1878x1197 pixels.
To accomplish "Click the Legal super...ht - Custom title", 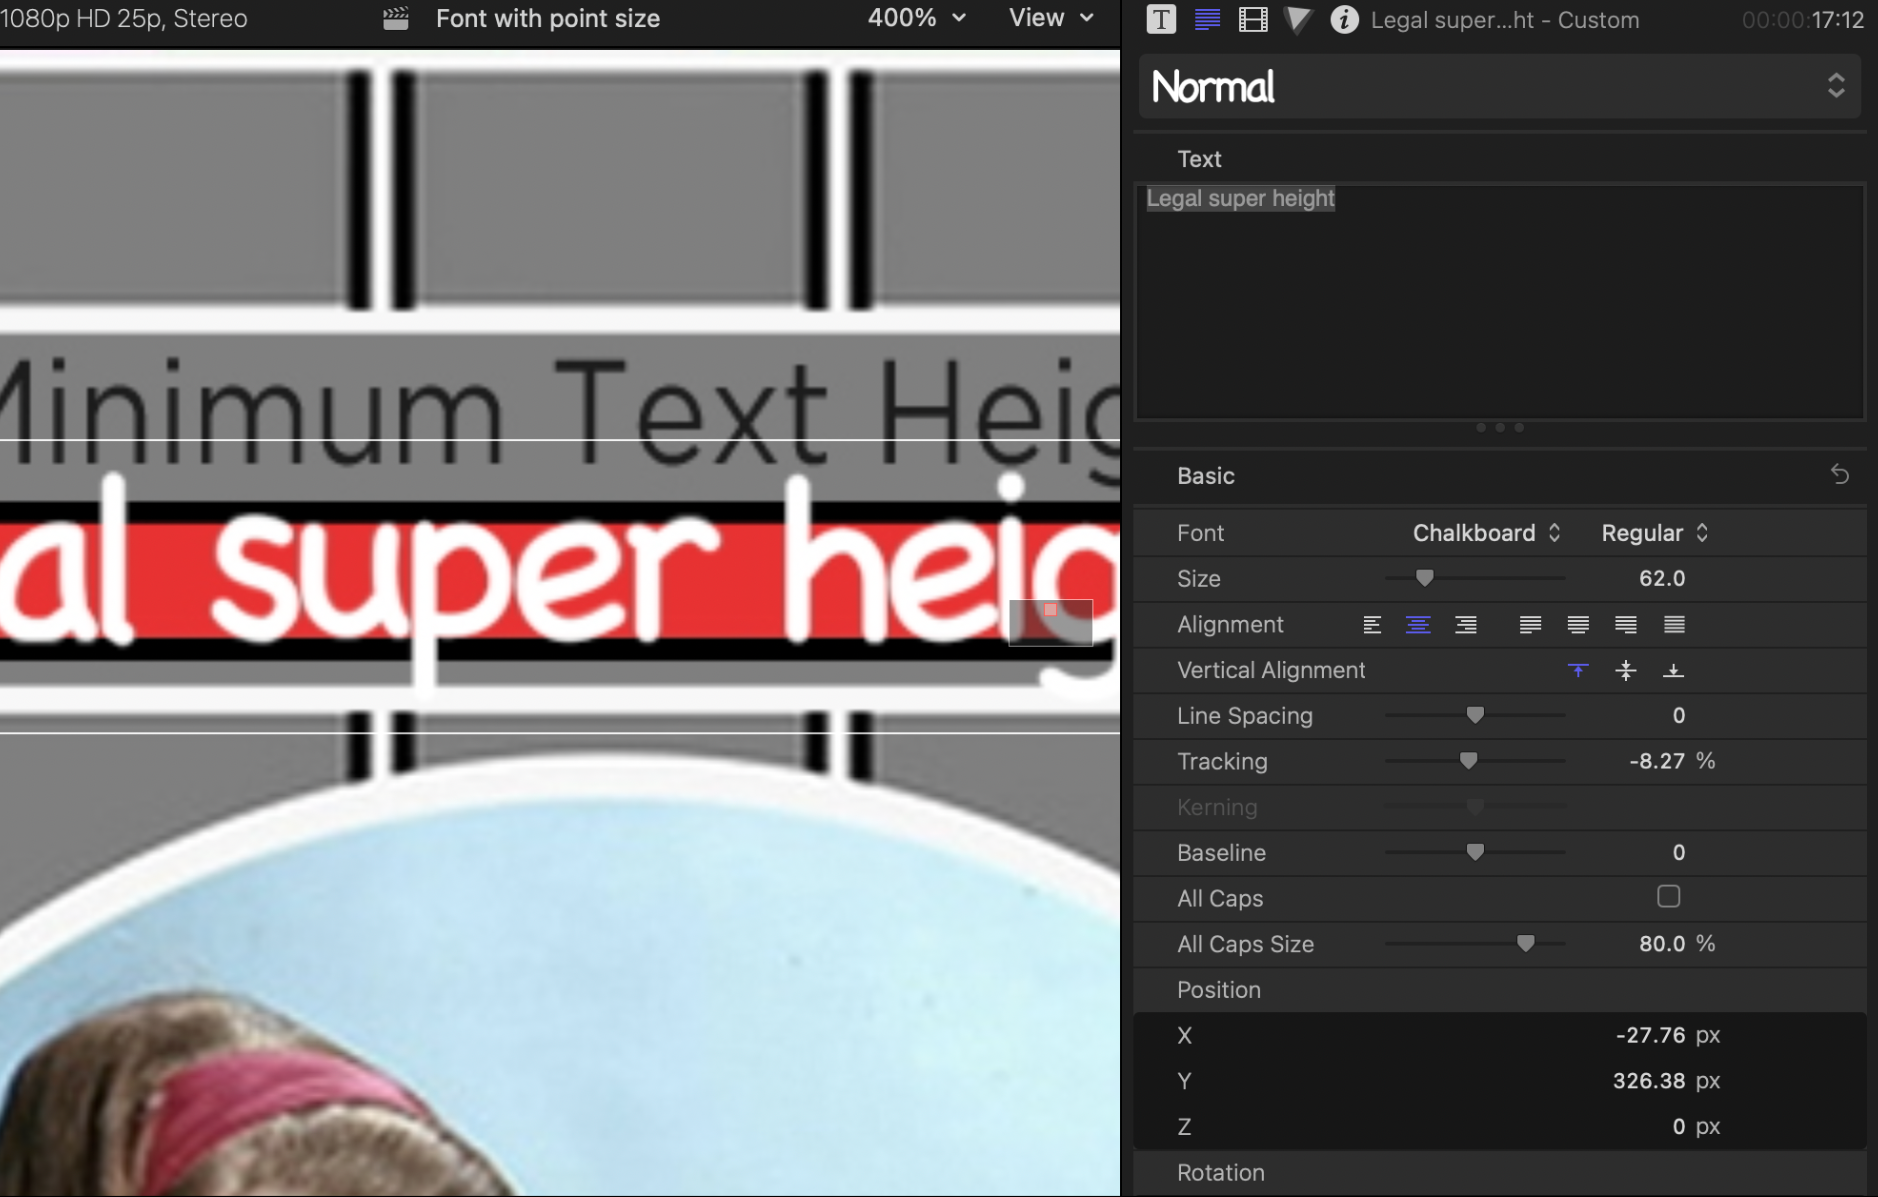I will 1505,20.
